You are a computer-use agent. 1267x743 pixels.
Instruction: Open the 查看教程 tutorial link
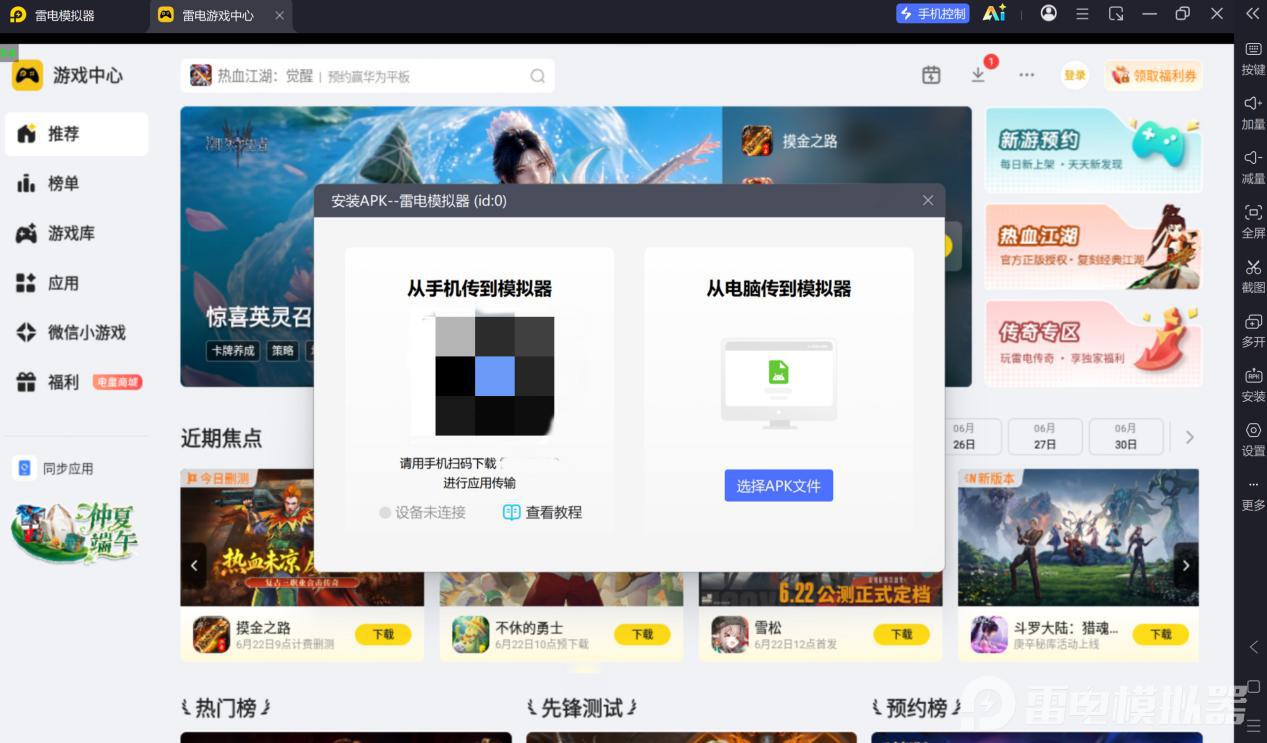click(x=542, y=512)
